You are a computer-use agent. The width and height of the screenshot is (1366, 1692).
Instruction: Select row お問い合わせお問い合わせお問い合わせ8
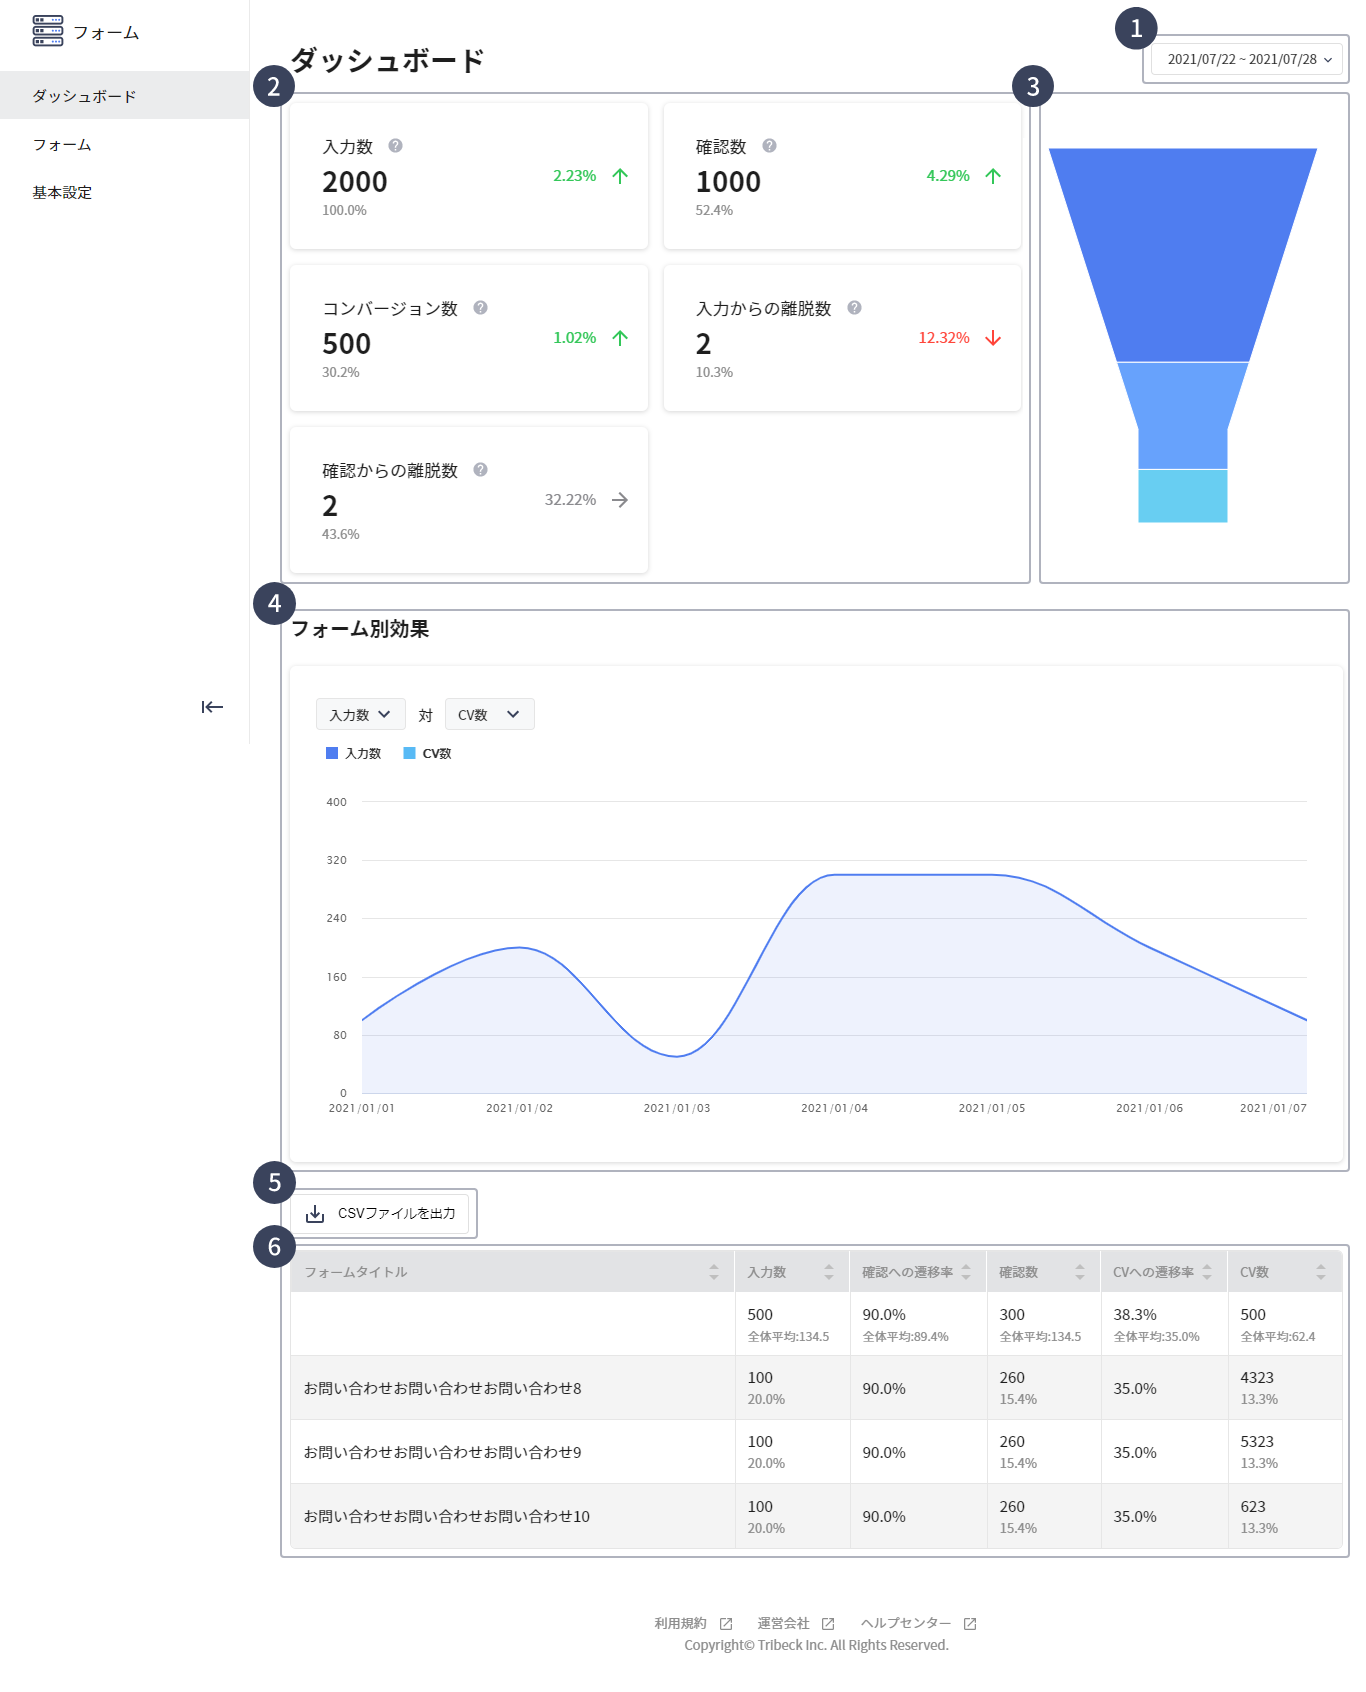pos(816,1388)
